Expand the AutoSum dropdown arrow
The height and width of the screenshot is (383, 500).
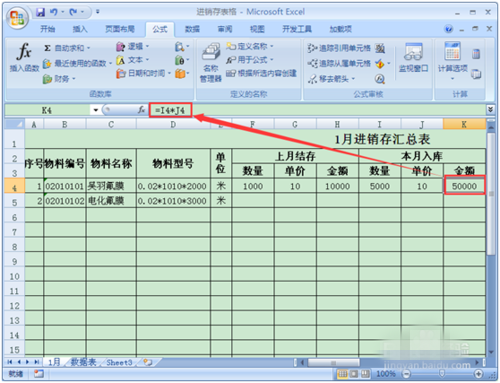89,48
